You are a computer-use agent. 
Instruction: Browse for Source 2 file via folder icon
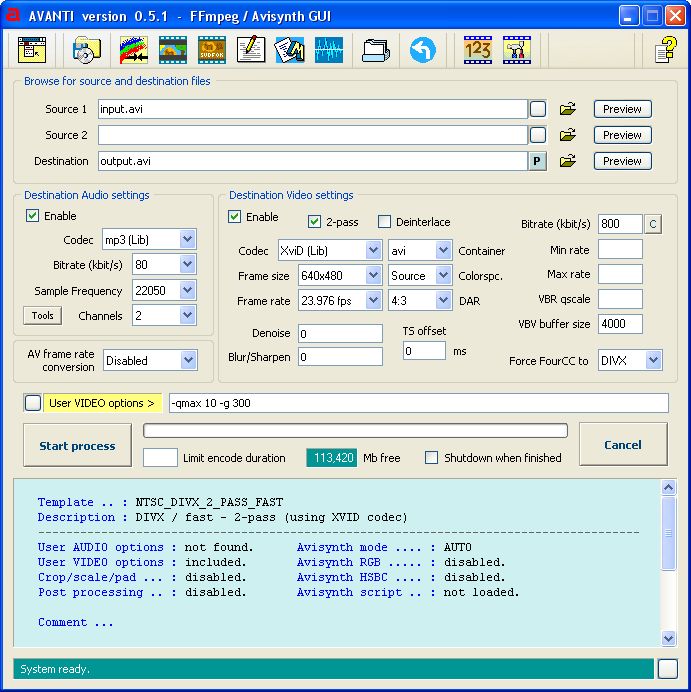click(568, 135)
